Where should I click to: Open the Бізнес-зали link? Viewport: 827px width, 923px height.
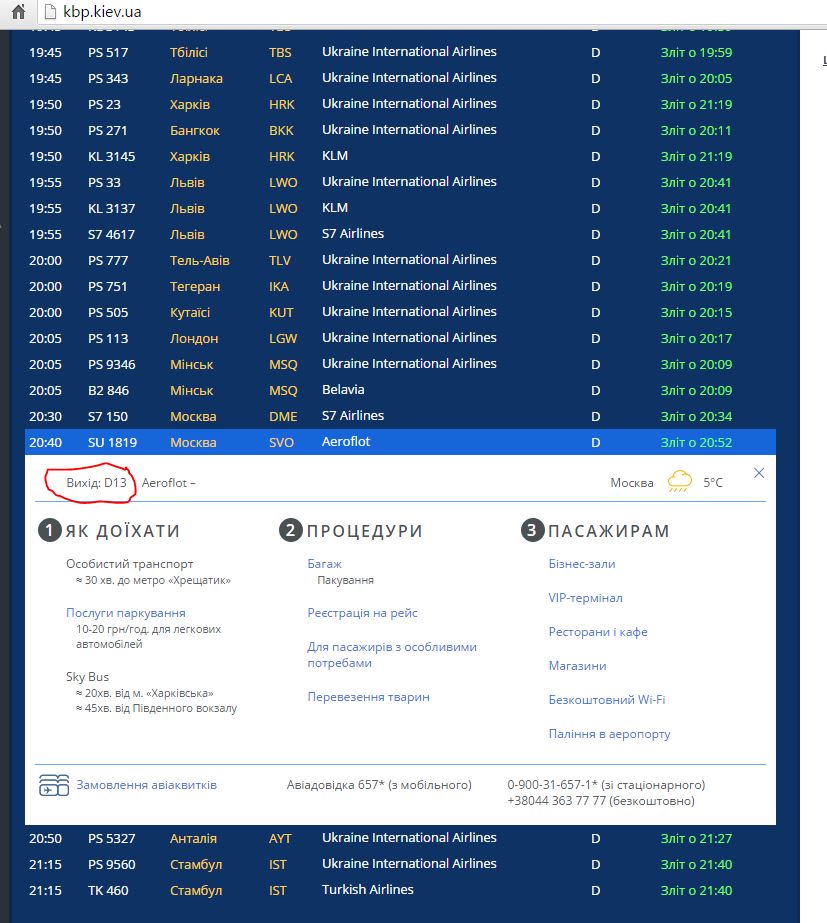pyautogui.click(x=582, y=564)
